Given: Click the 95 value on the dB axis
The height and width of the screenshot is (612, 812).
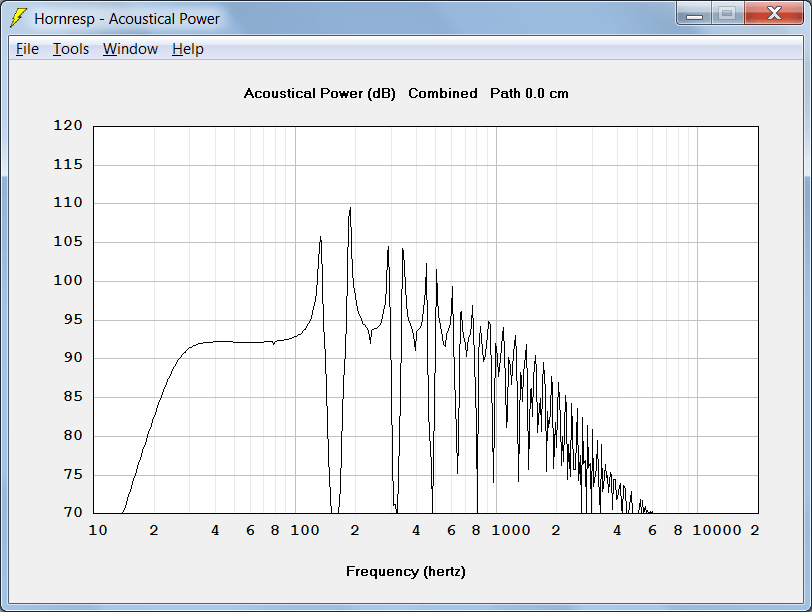Looking at the screenshot, I should coord(73,319).
